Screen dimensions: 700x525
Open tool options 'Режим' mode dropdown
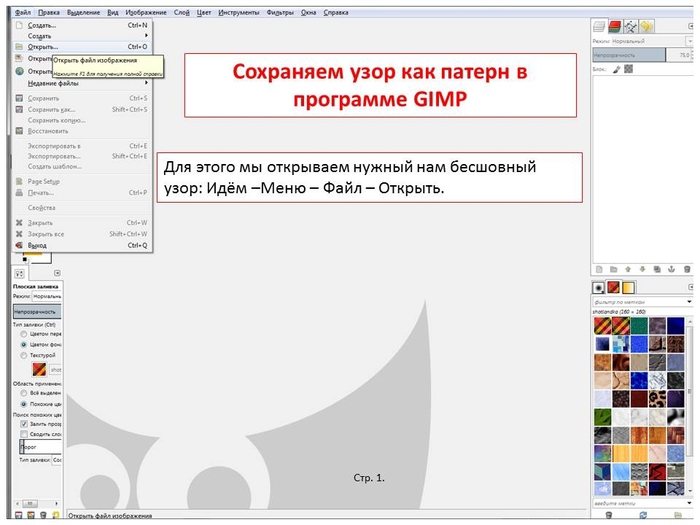(x=47, y=296)
